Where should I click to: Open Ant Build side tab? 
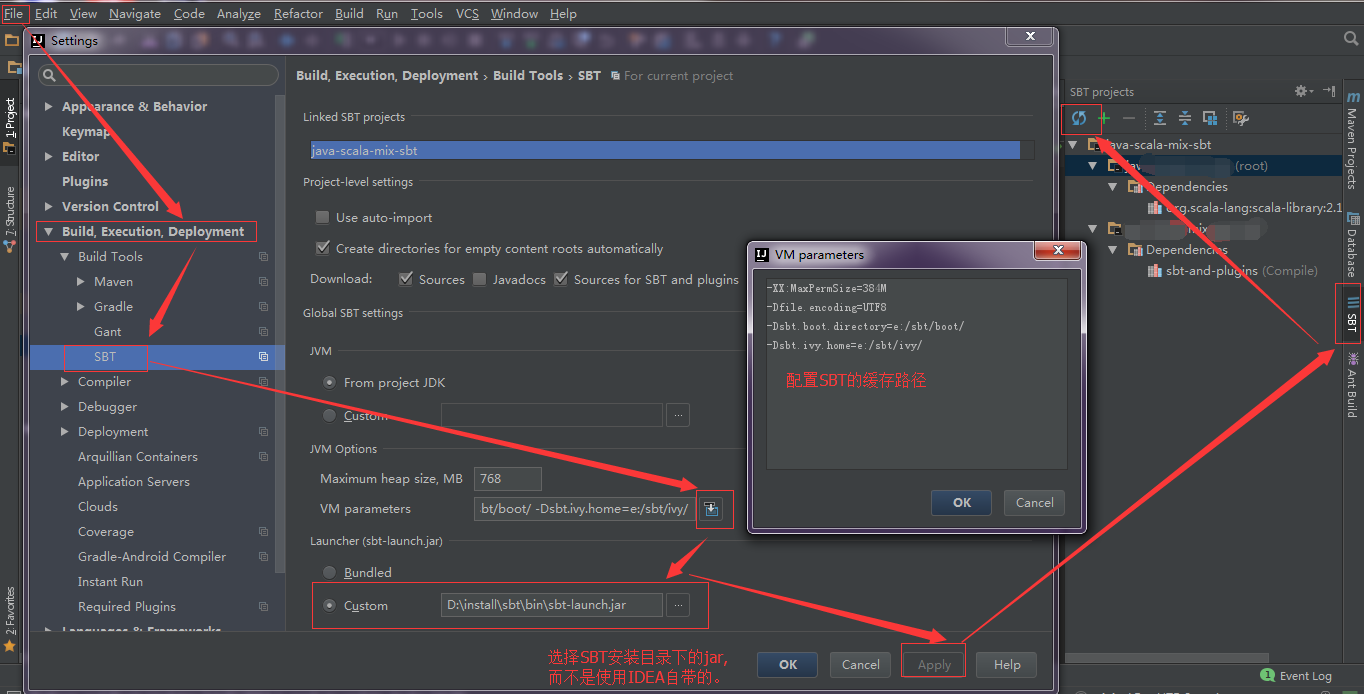(x=1353, y=384)
